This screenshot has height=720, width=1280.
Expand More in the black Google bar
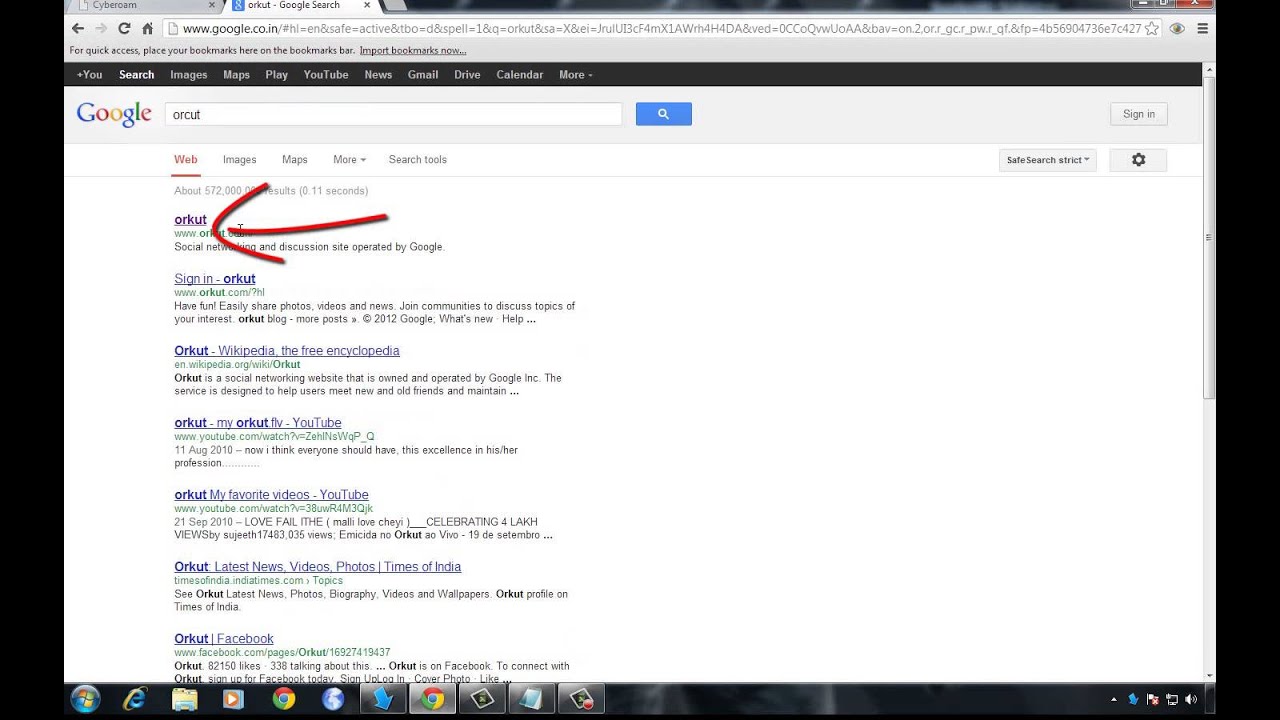coord(575,75)
